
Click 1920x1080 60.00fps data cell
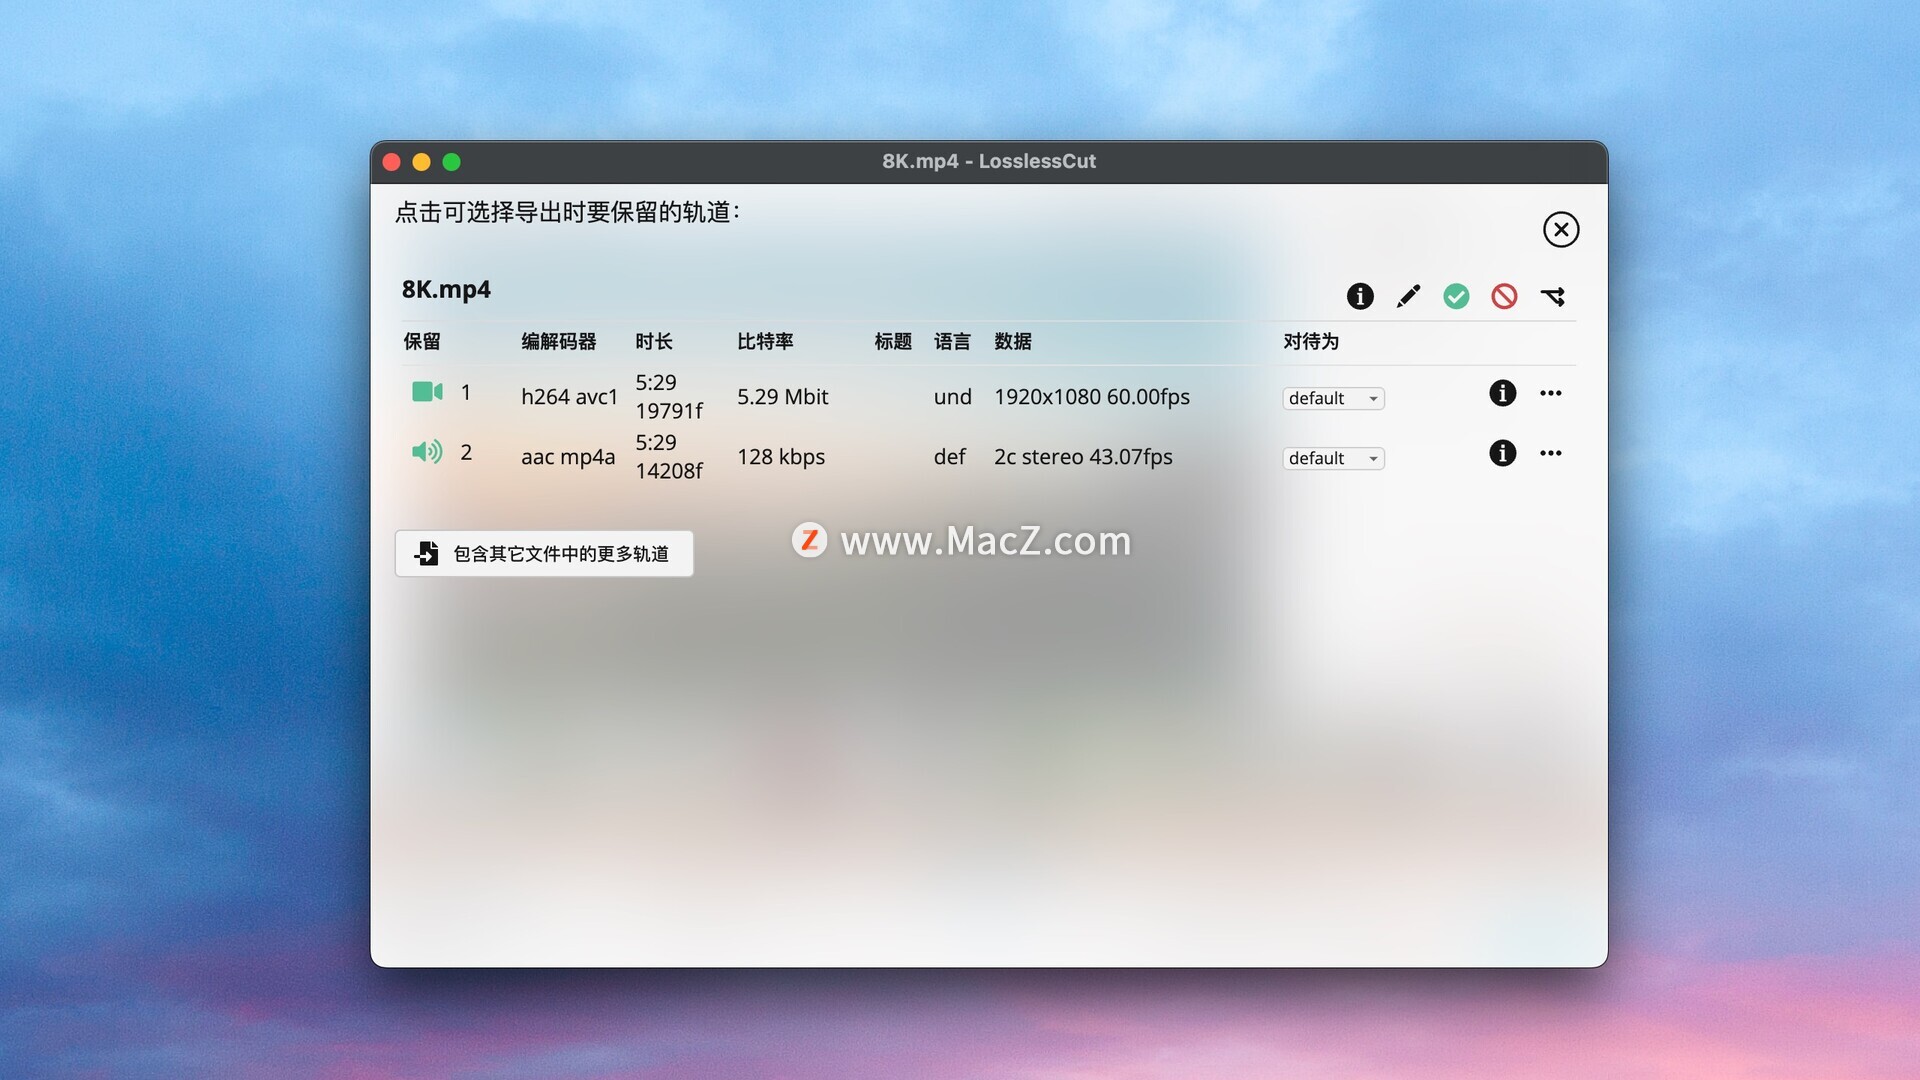click(1092, 397)
